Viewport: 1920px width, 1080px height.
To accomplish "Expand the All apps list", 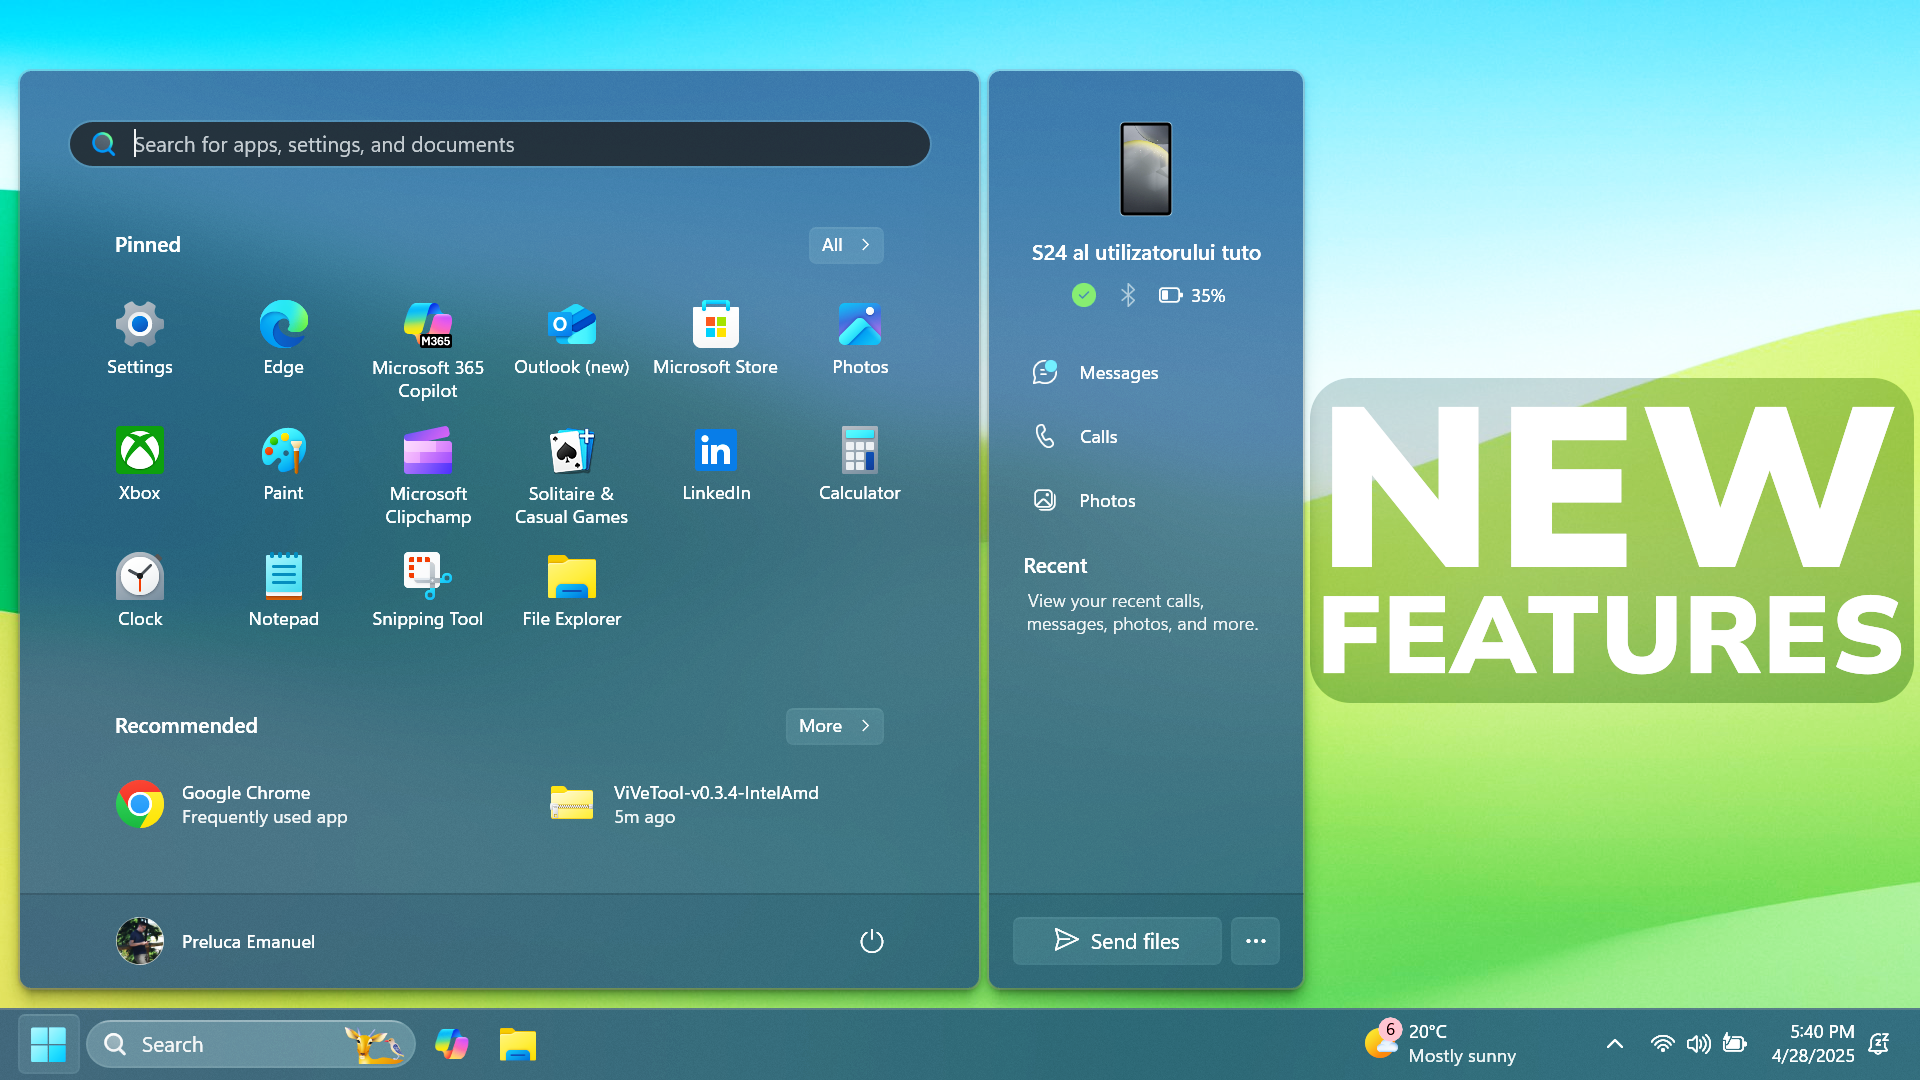I will pyautogui.click(x=845, y=245).
